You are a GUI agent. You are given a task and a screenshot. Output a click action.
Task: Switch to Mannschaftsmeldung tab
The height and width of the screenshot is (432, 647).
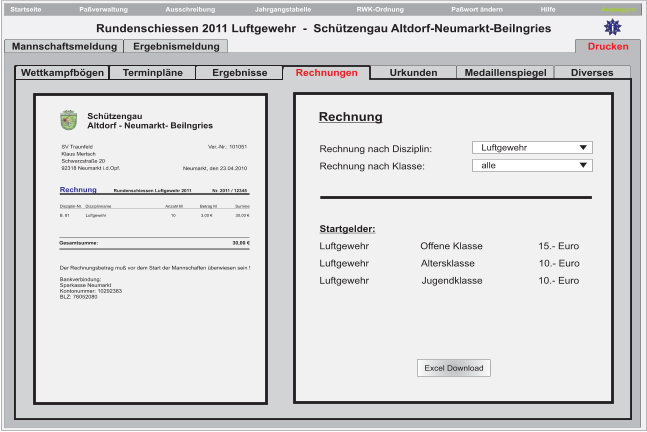[64, 46]
